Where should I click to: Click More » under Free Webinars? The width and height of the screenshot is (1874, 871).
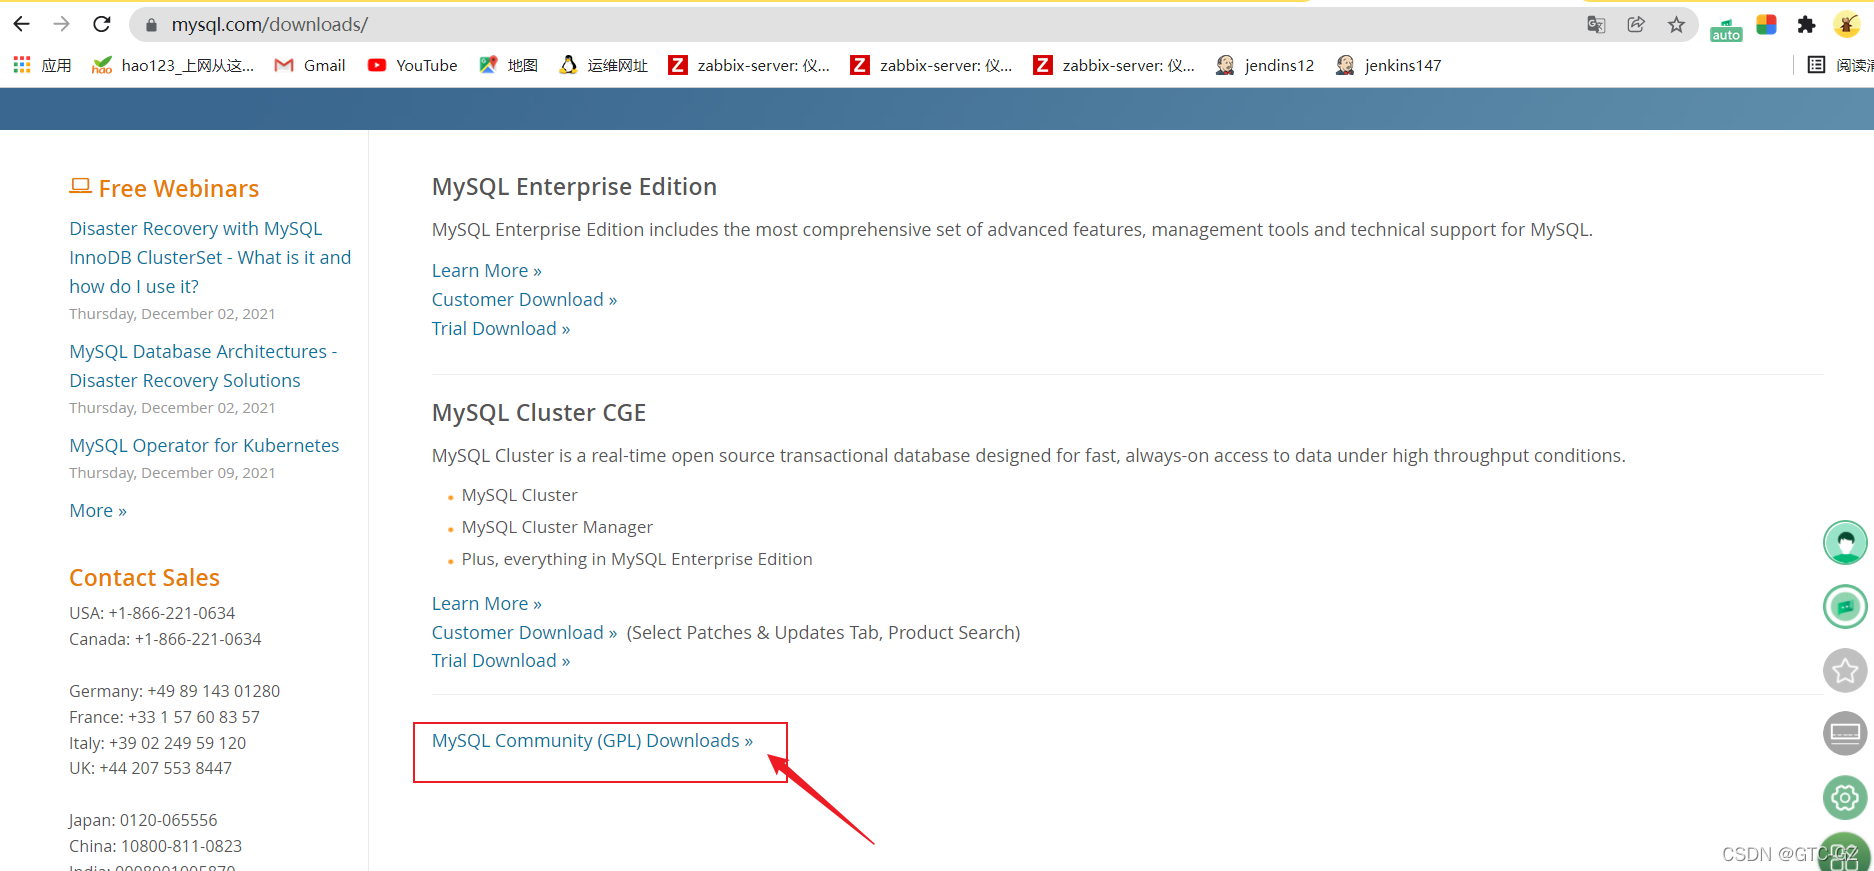point(98,510)
